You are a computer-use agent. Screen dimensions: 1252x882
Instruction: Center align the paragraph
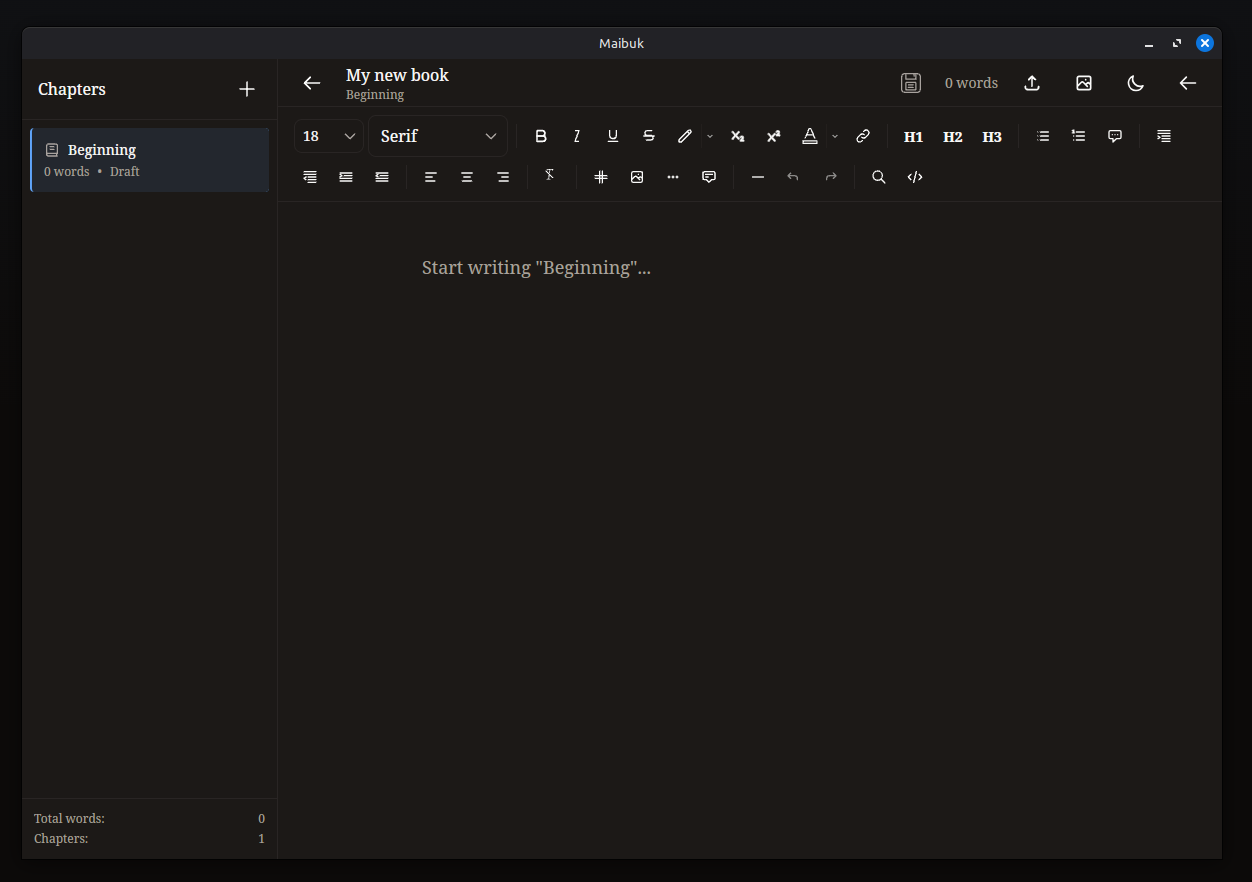pyautogui.click(x=466, y=177)
